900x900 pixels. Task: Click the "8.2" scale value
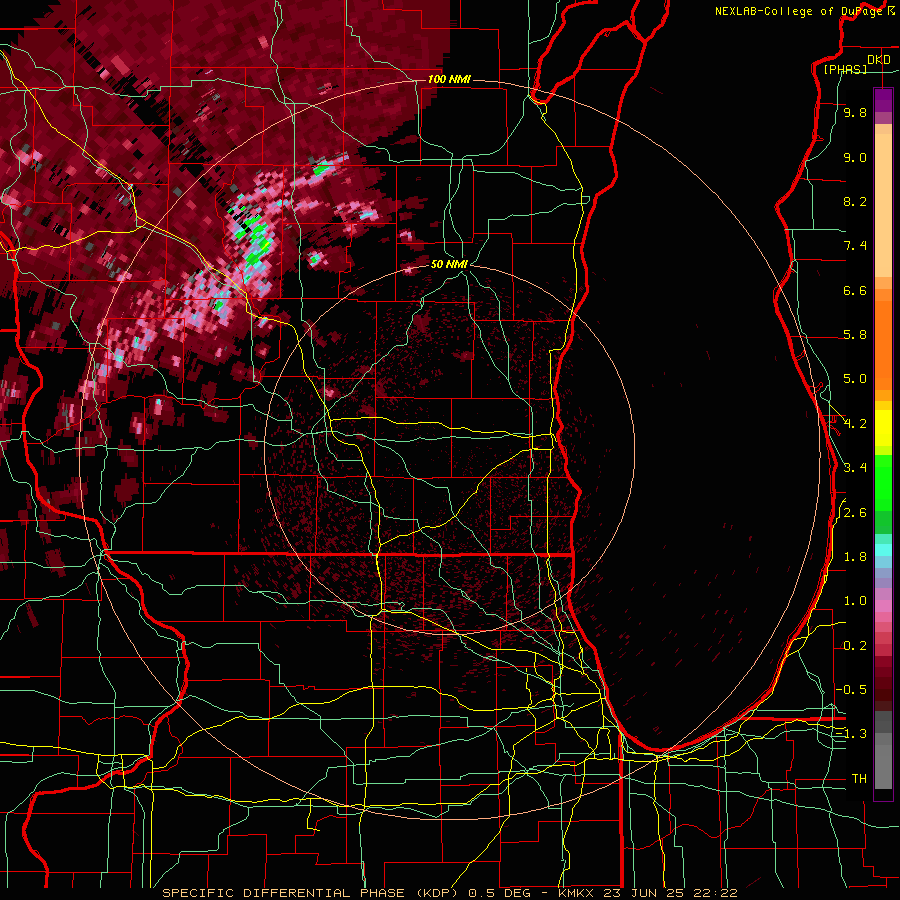(855, 201)
